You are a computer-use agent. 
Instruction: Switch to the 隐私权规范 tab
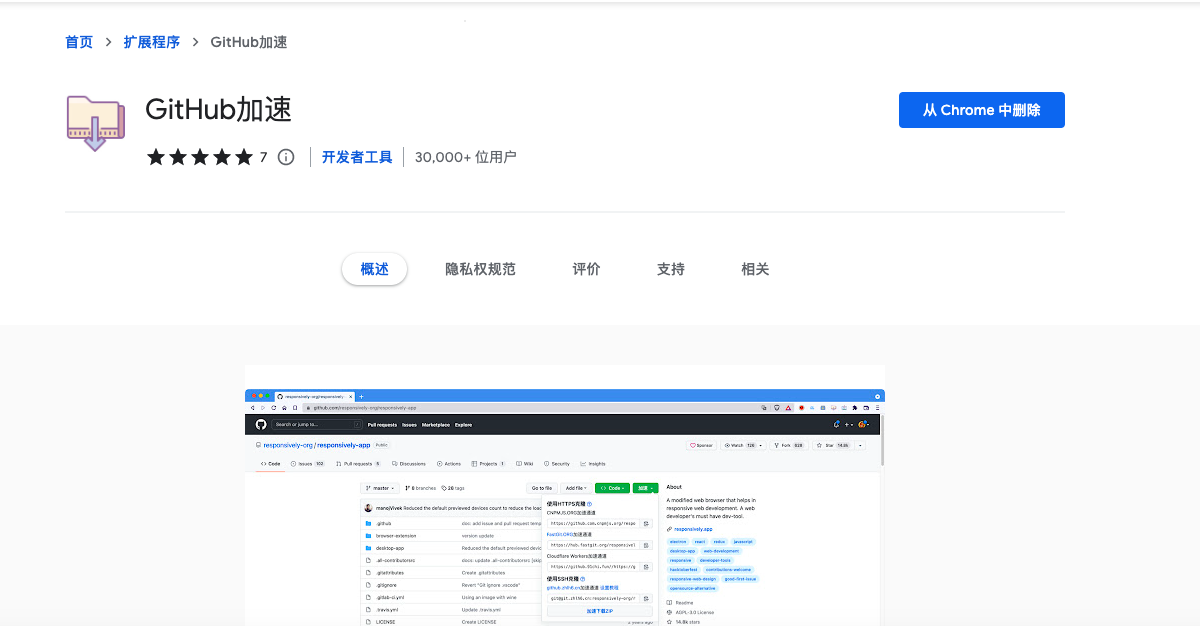click(480, 269)
